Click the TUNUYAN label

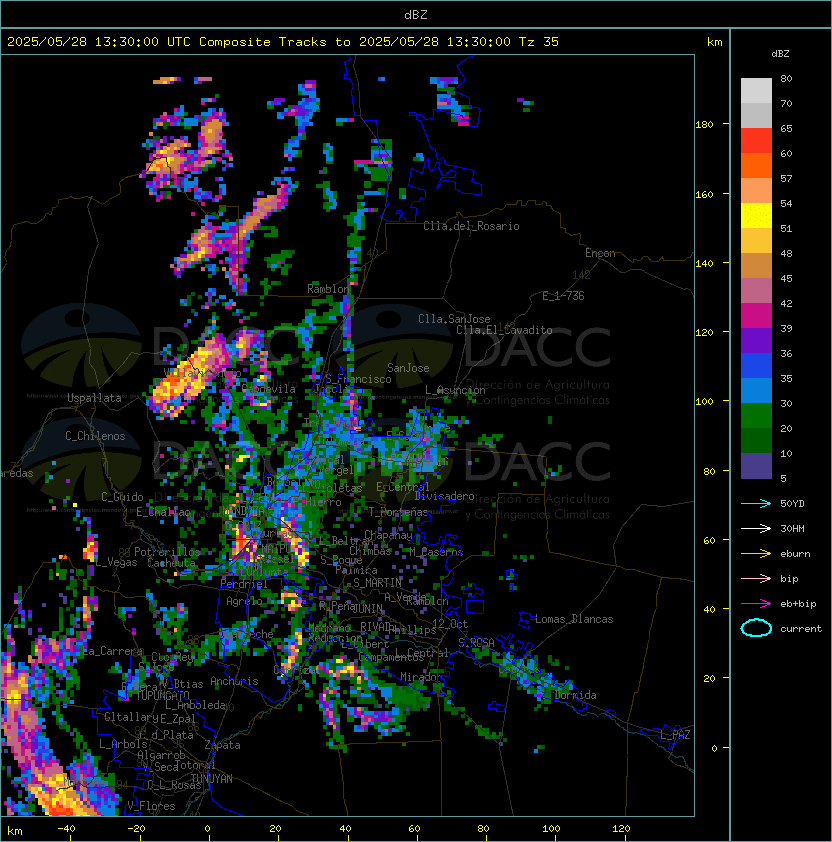tap(212, 779)
